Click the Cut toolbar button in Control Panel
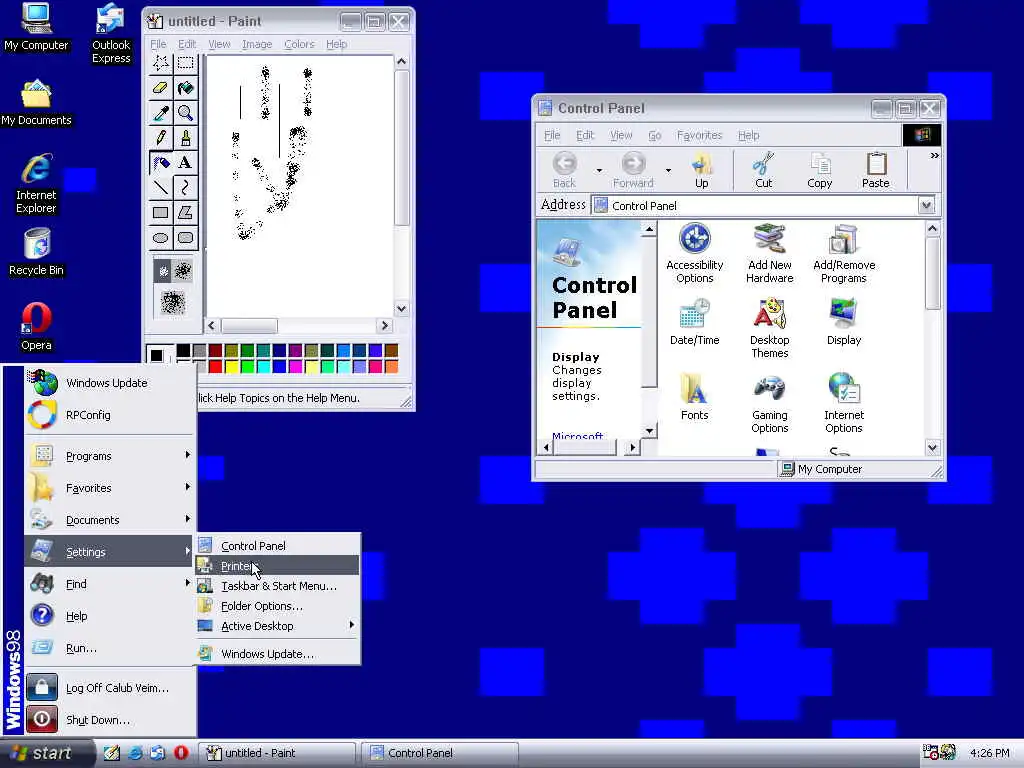 coord(763,170)
